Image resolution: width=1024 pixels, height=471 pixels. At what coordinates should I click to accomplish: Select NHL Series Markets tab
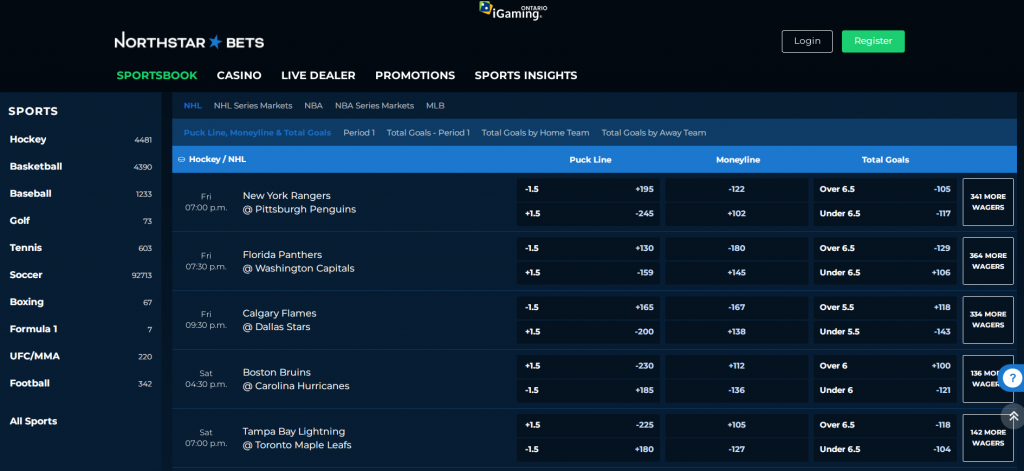click(253, 106)
